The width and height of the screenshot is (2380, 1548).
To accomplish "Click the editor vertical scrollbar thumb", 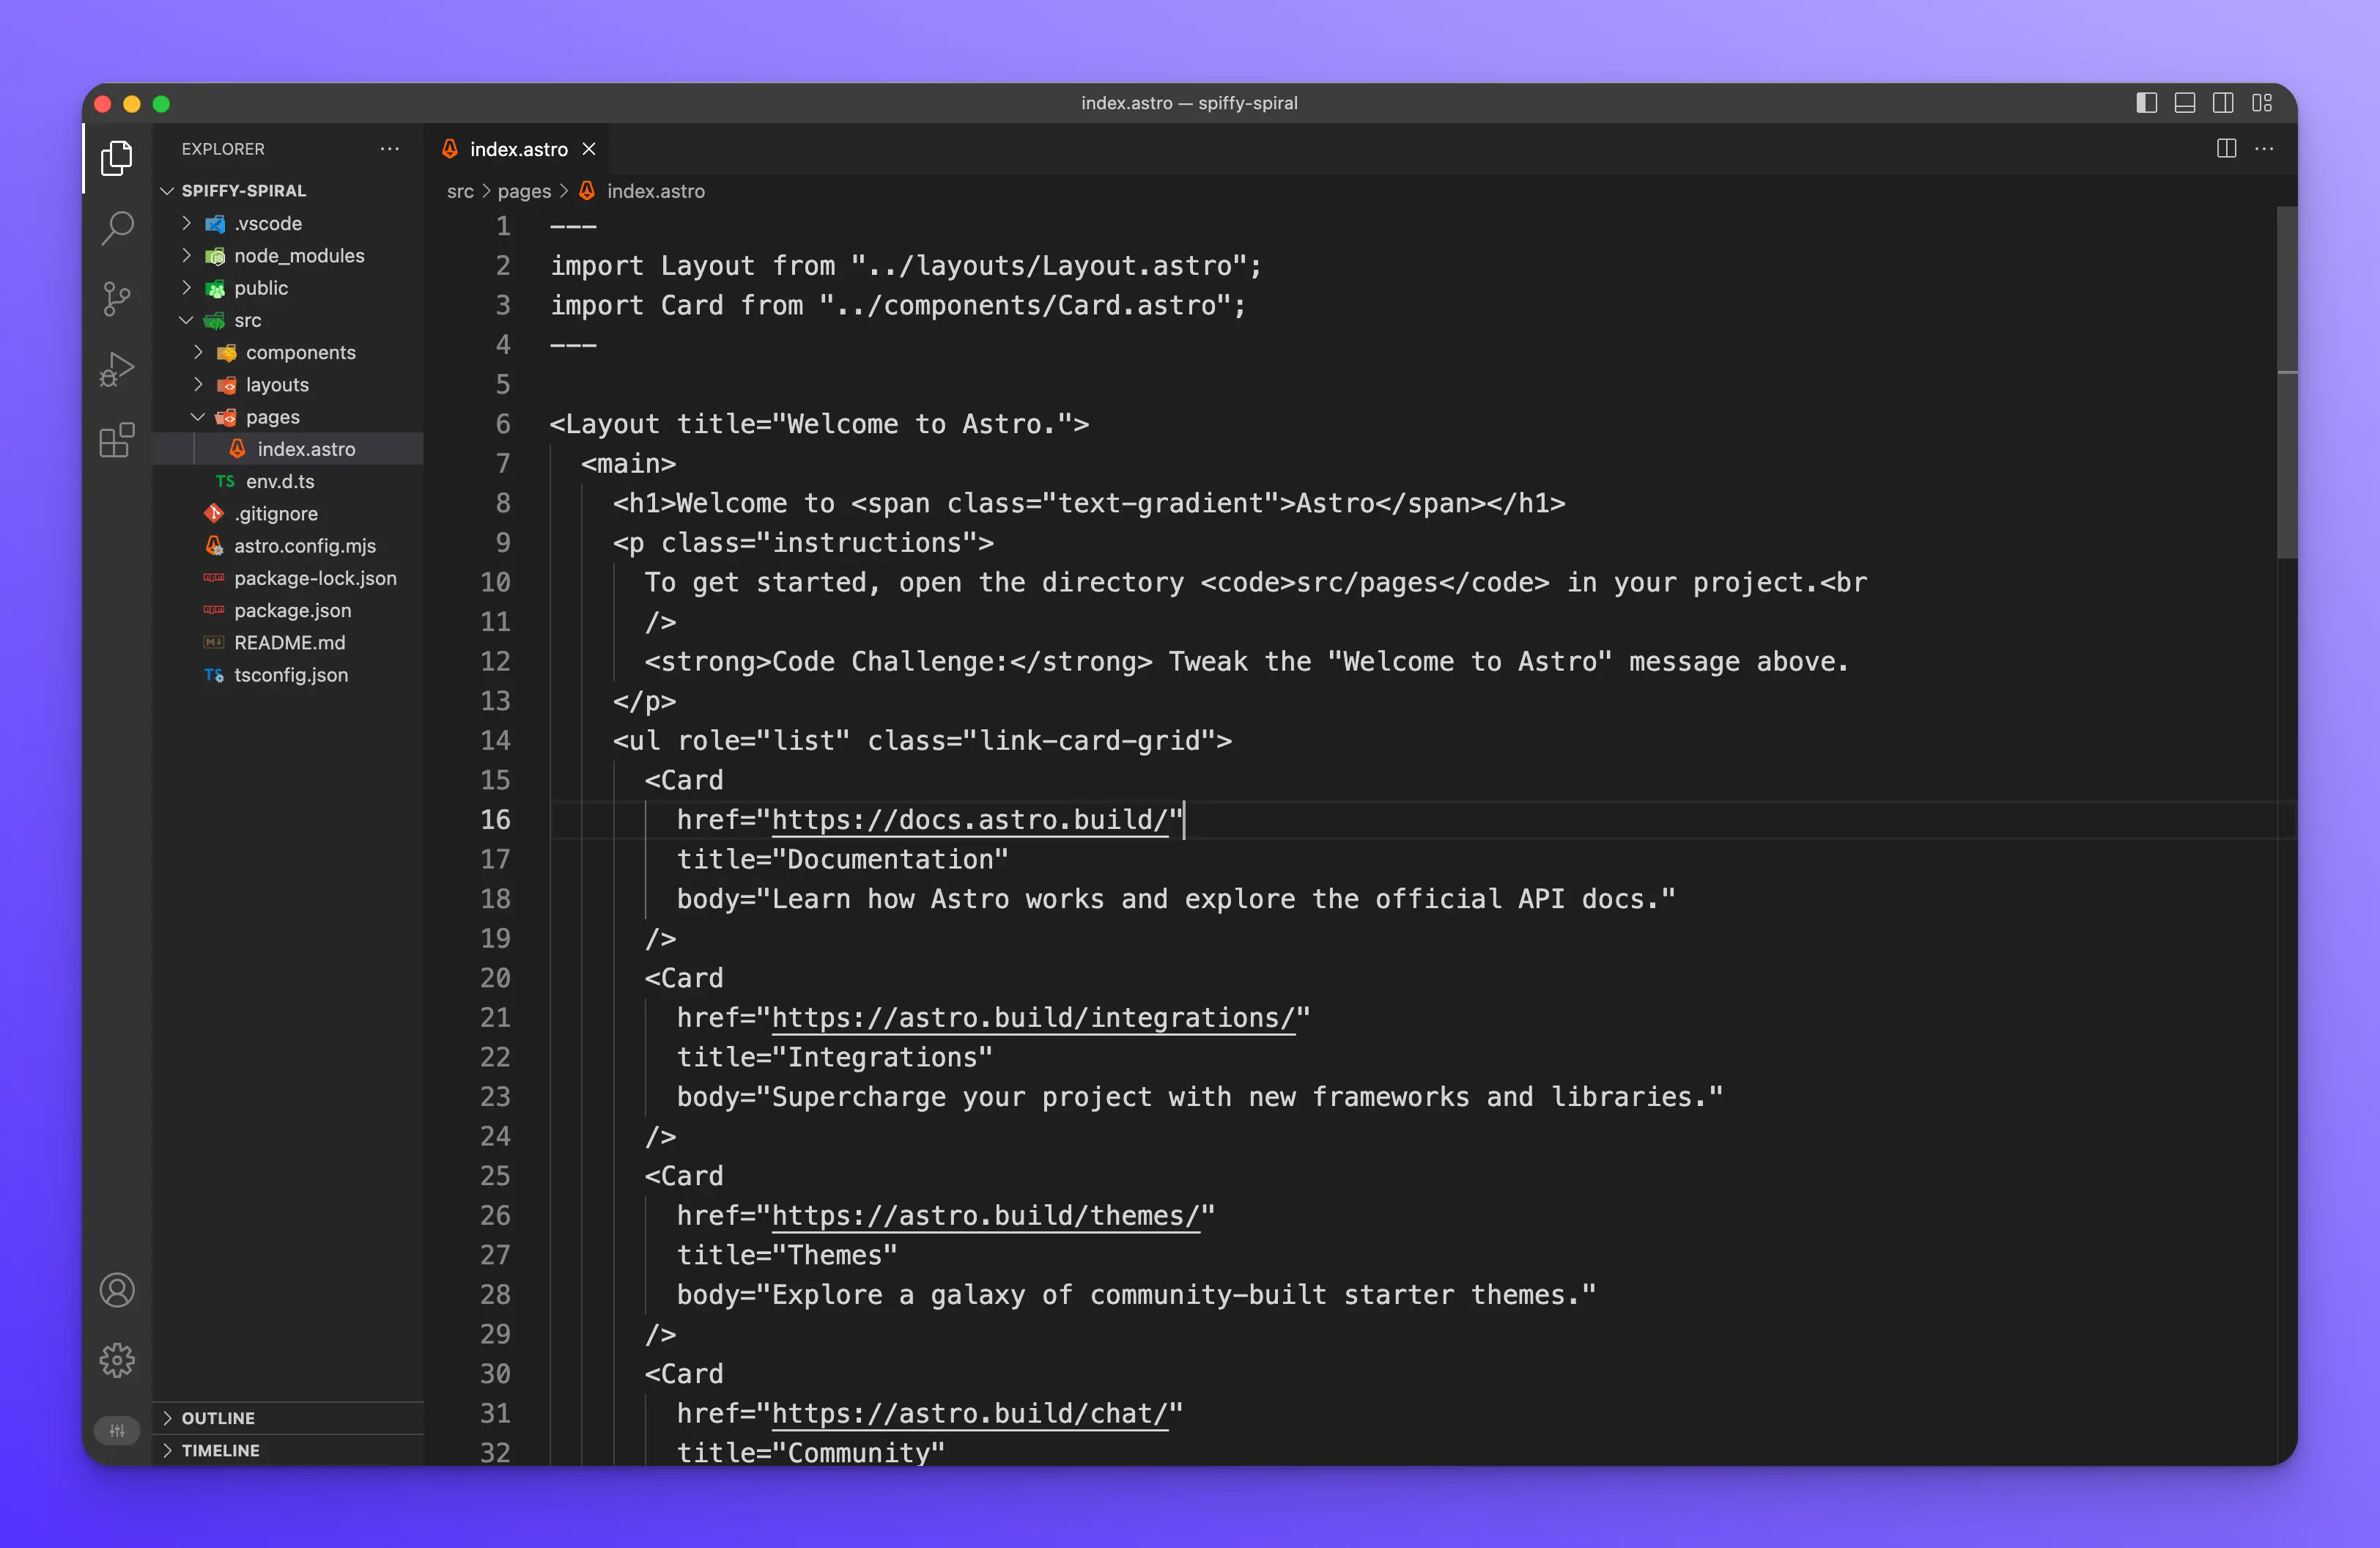I will coord(2286,382).
